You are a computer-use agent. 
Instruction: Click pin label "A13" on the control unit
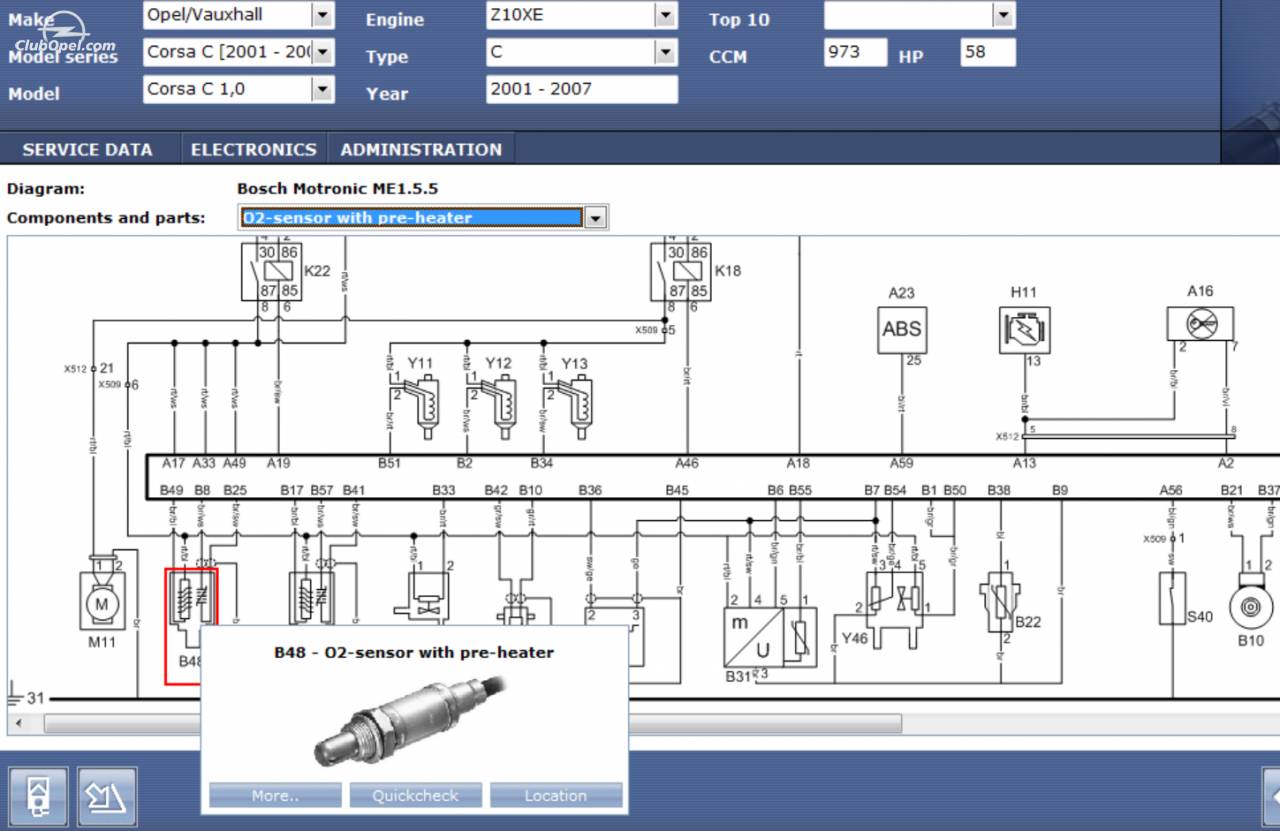coord(1024,463)
